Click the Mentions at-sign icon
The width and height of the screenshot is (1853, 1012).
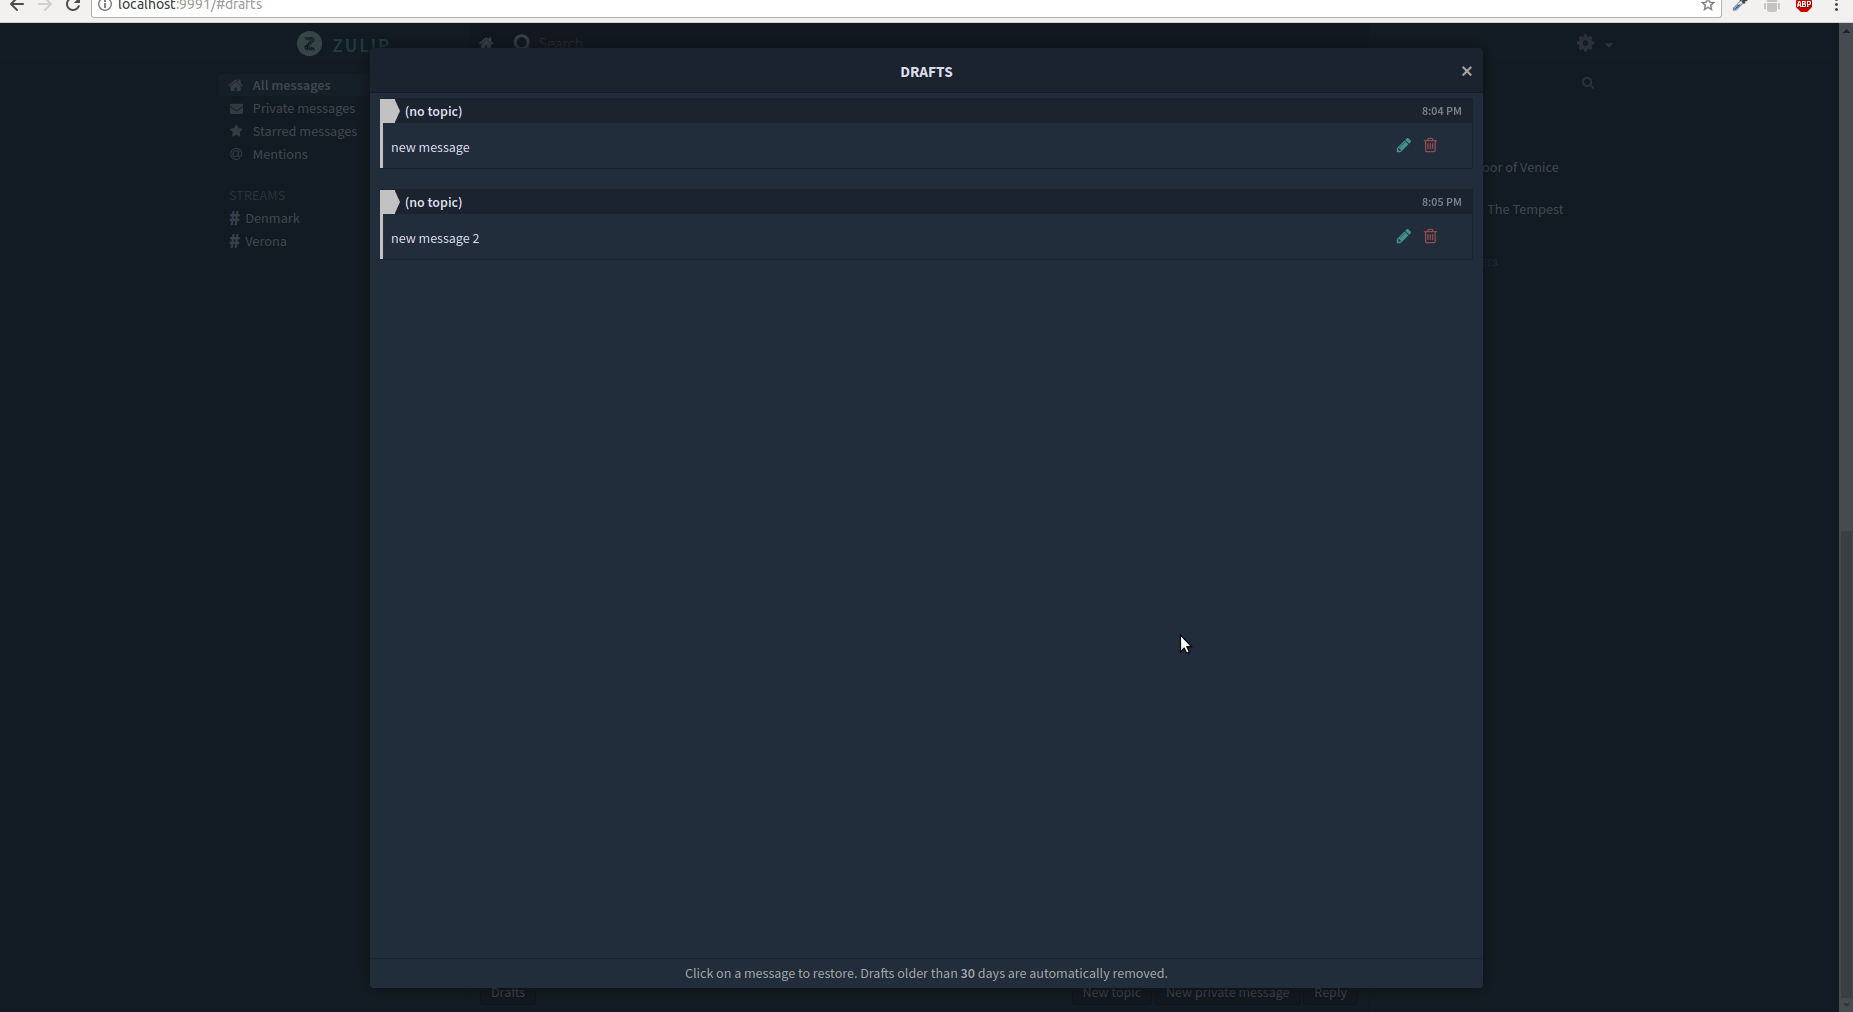pos(236,154)
